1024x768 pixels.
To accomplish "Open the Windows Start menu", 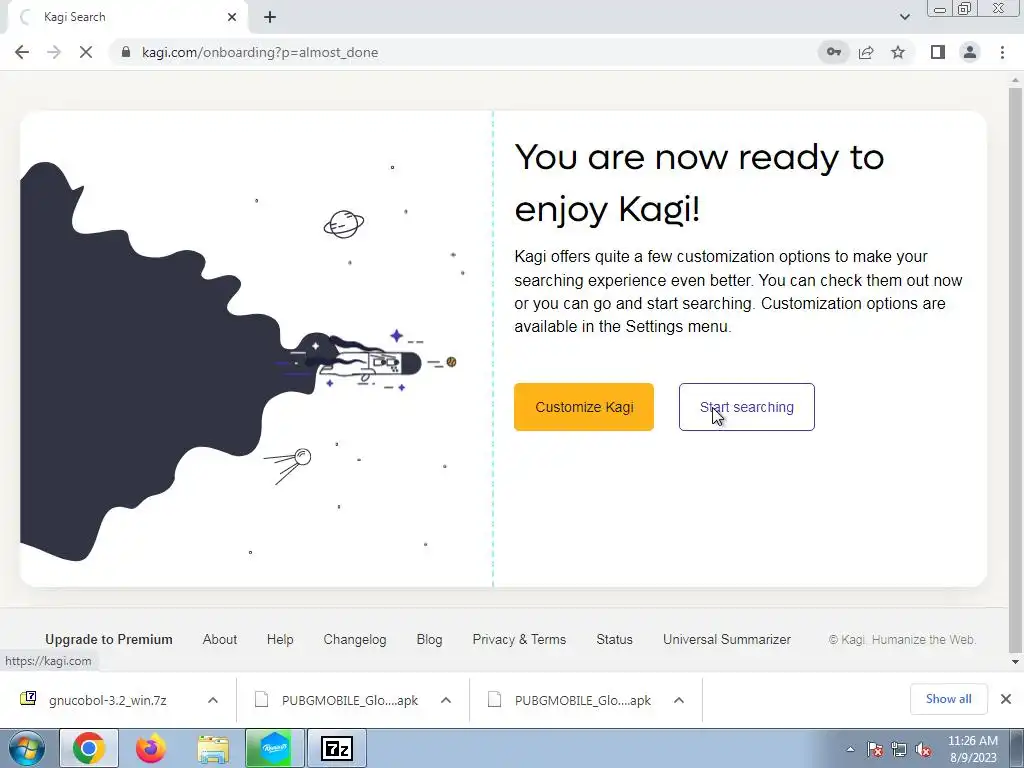I will 26,748.
